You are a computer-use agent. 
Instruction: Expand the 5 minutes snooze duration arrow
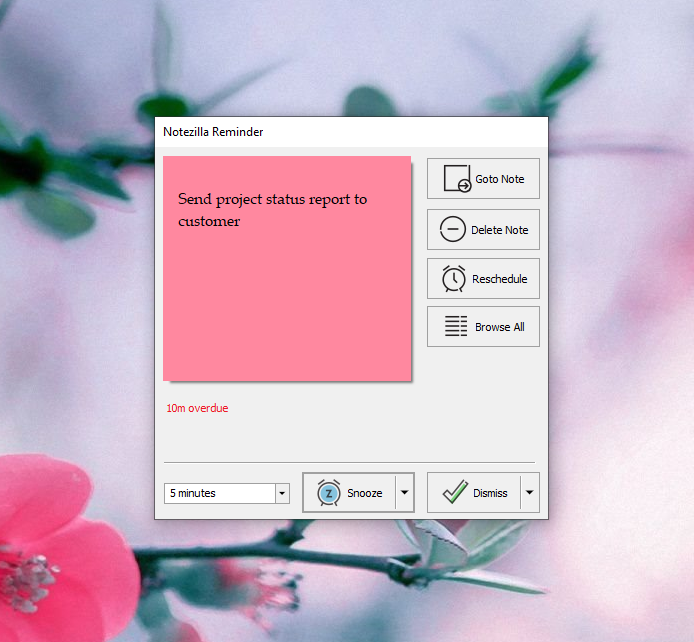pyautogui.click(x=282, y=493)
